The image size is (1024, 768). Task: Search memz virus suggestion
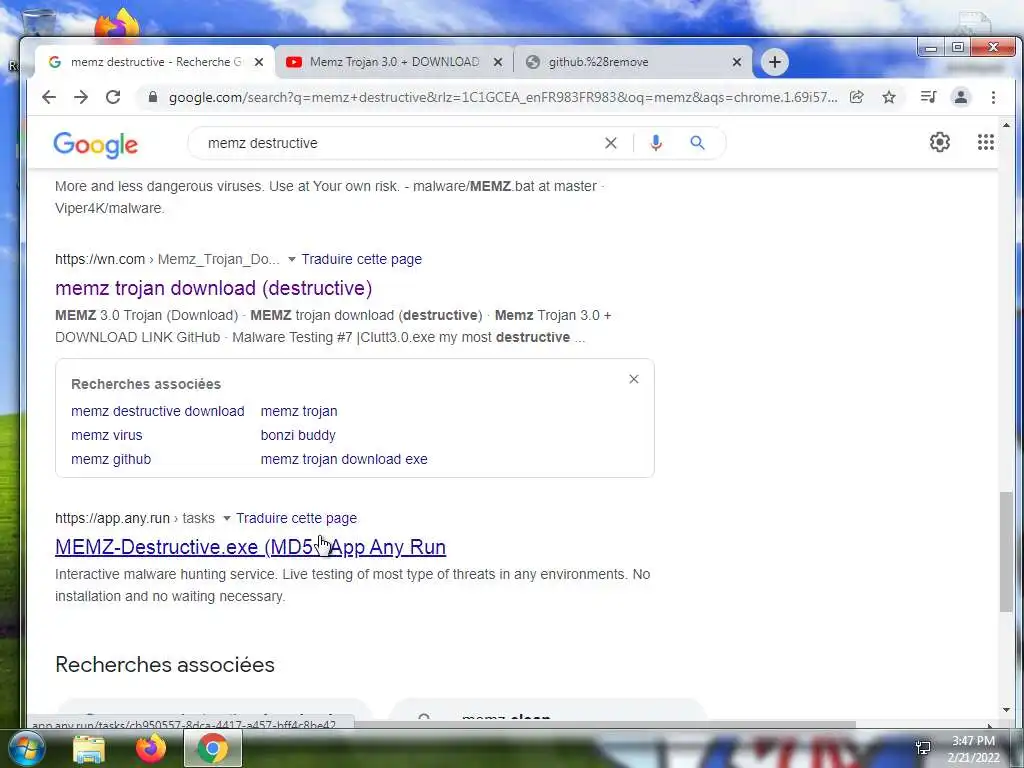[x=106, y=436]
